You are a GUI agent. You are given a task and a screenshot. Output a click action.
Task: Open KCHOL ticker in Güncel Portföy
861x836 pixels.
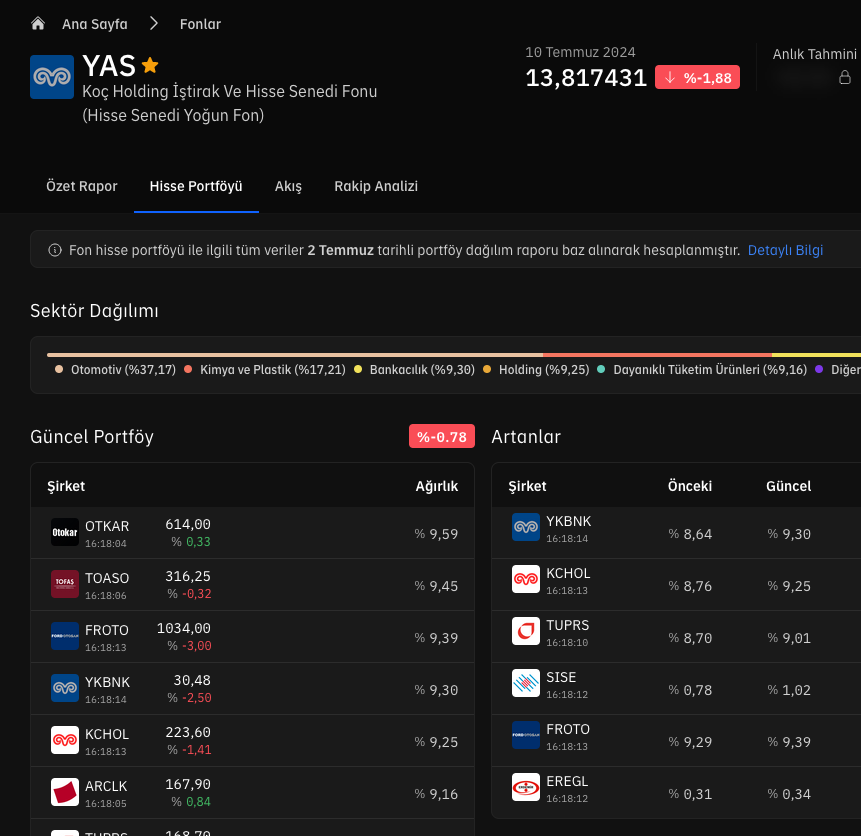107,734
